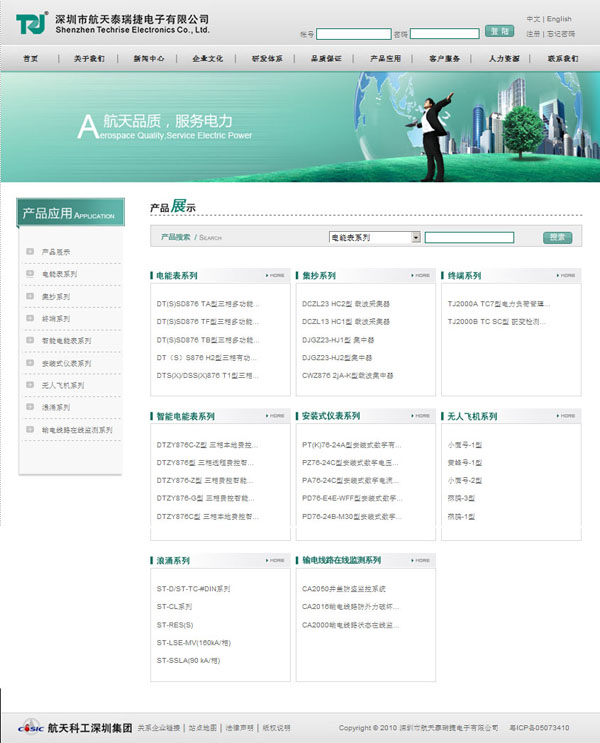Open the DCZL23 HC2型 product link
Screen dimensions: 600x743
click(345, 304)
